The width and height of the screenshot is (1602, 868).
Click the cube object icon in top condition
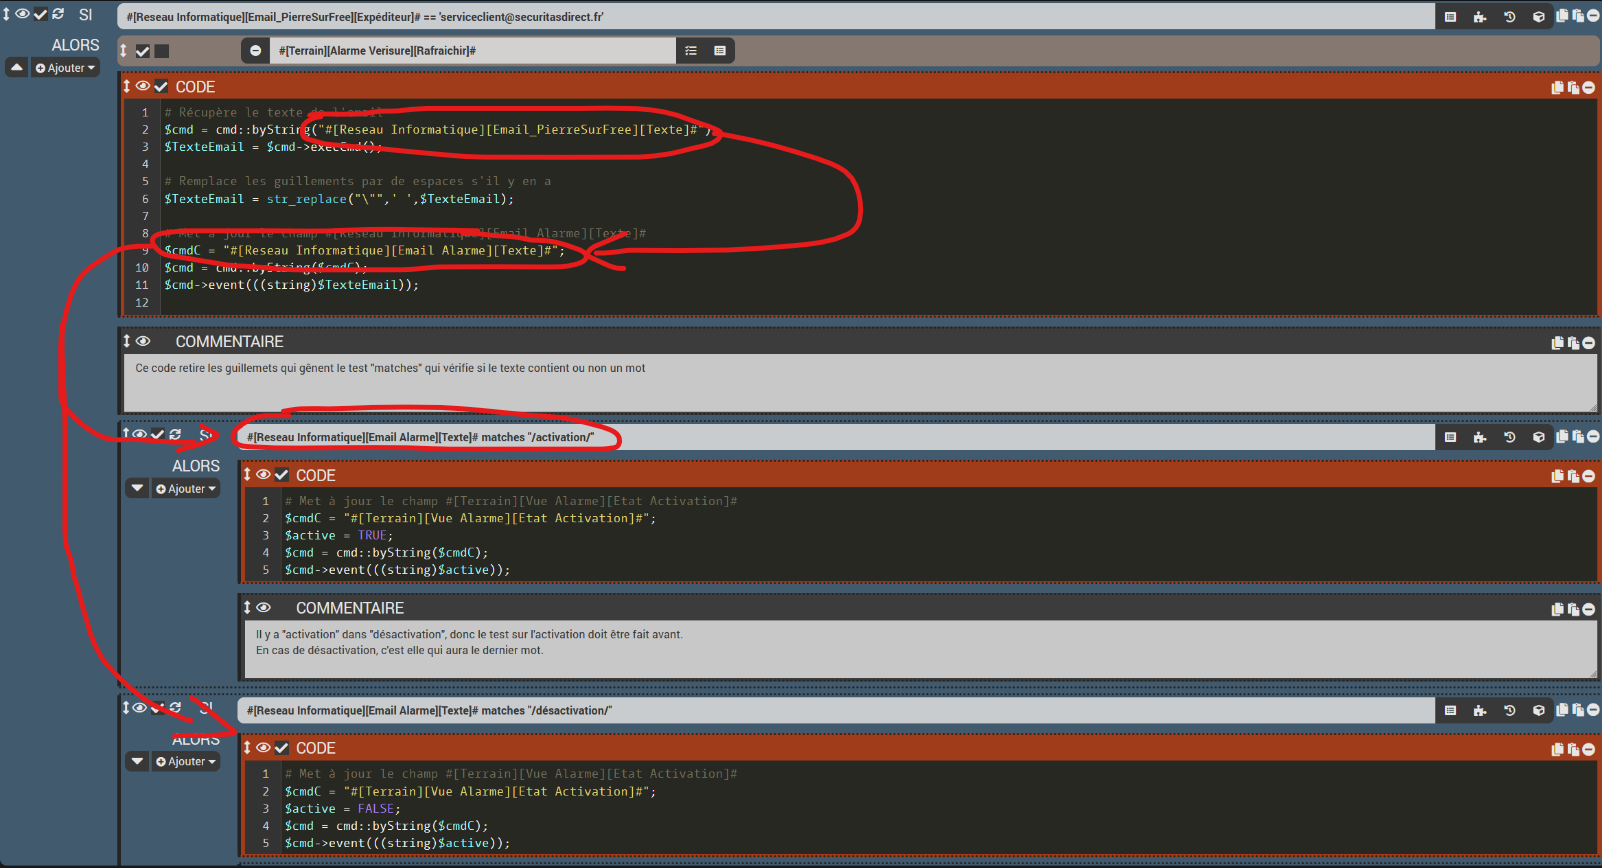1539,16
